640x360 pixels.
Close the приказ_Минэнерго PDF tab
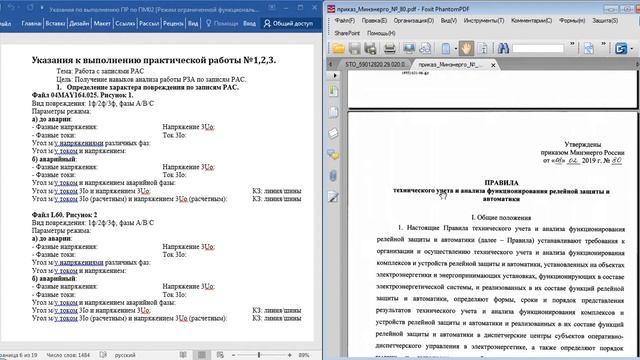coord(493,65)
